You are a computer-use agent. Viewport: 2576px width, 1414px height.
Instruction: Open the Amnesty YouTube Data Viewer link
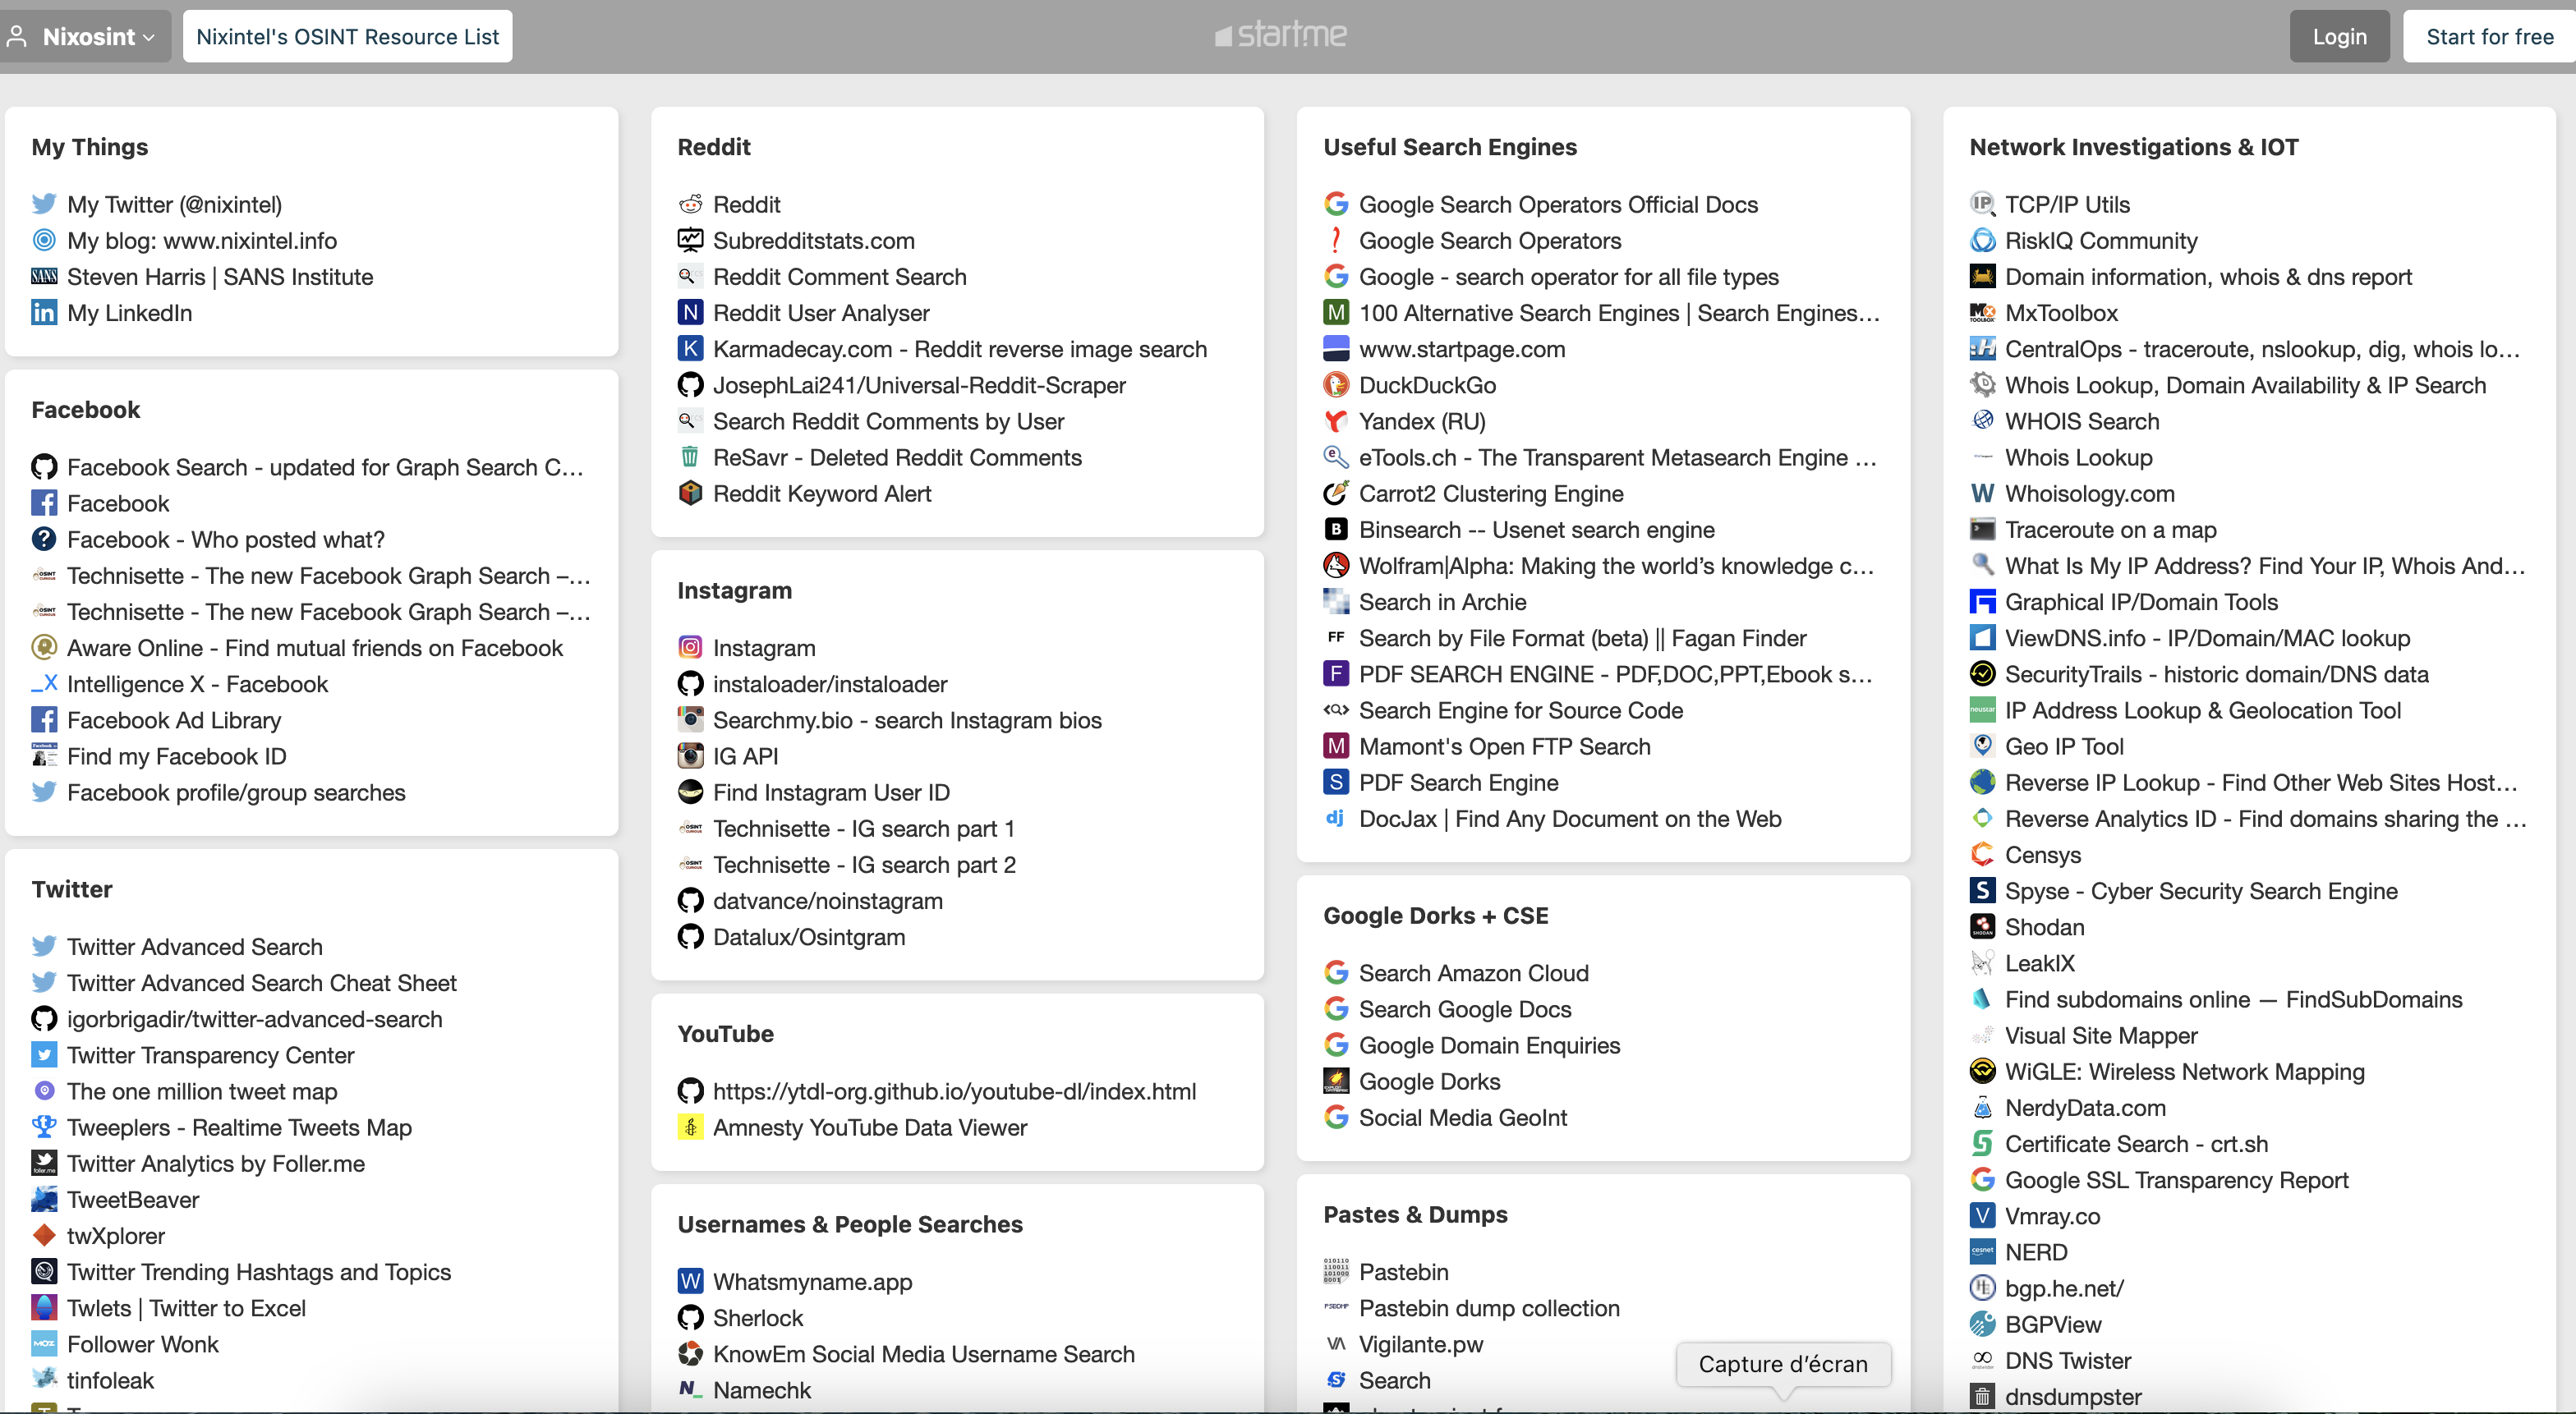coord(869,1127)
